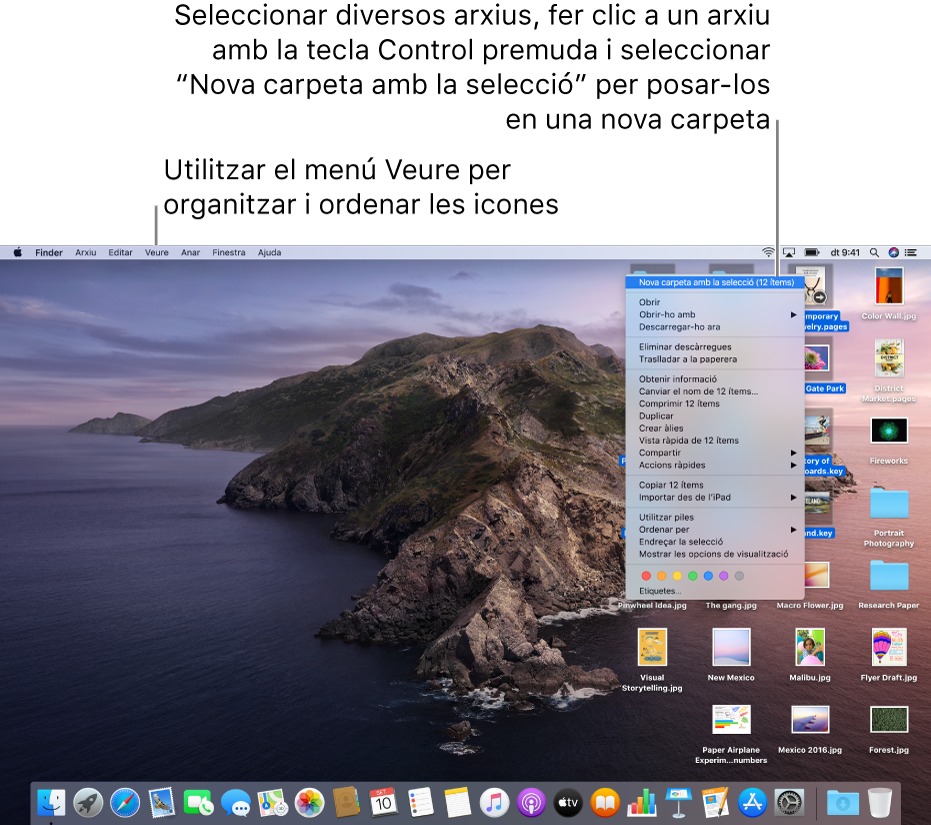Screen dimensions: 931x825
Task: Open Podcasts in the Dock
Action: [531, 802]
